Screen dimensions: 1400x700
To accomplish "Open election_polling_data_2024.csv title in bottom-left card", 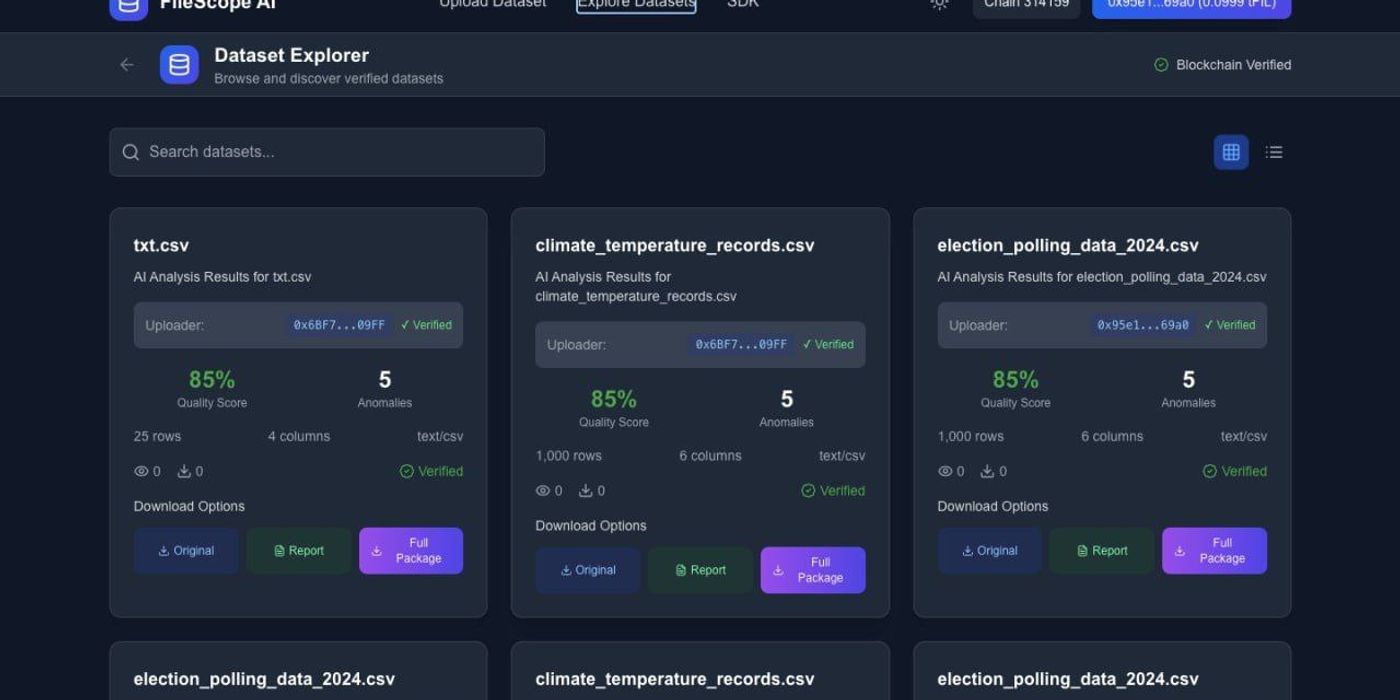I will point(264,679).
